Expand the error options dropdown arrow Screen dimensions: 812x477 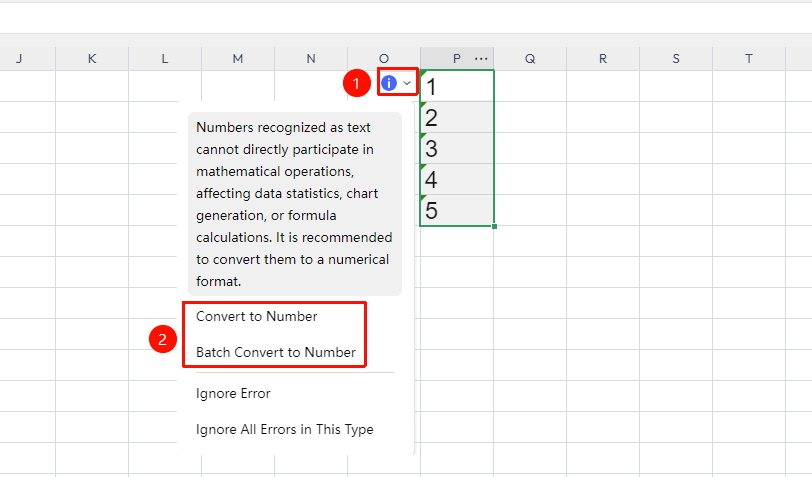coord(407,83)
